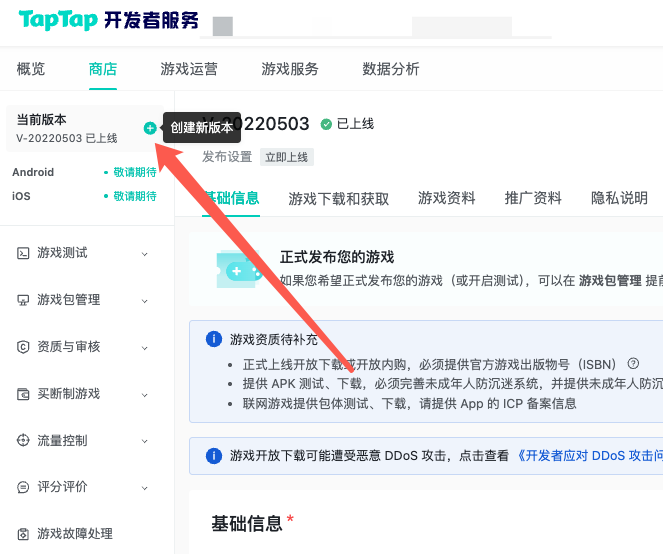Click the 买断制游戏 wallet icon

coord(23,394)
